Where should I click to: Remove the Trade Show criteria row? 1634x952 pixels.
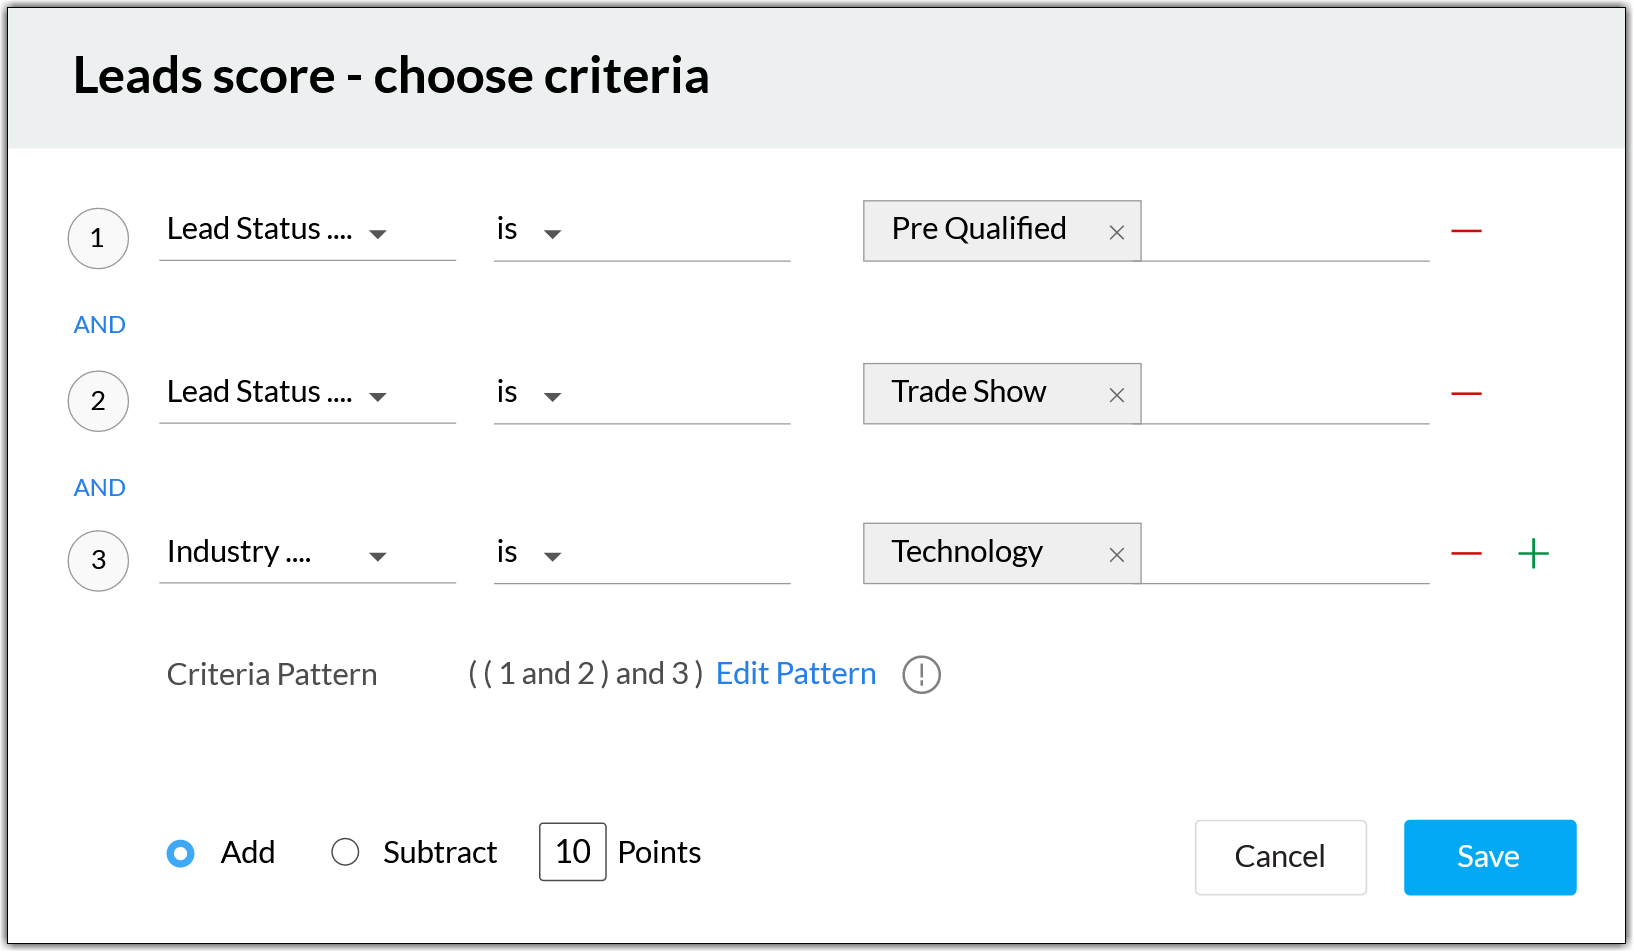pyautogui.click(x=1466, y=394)
